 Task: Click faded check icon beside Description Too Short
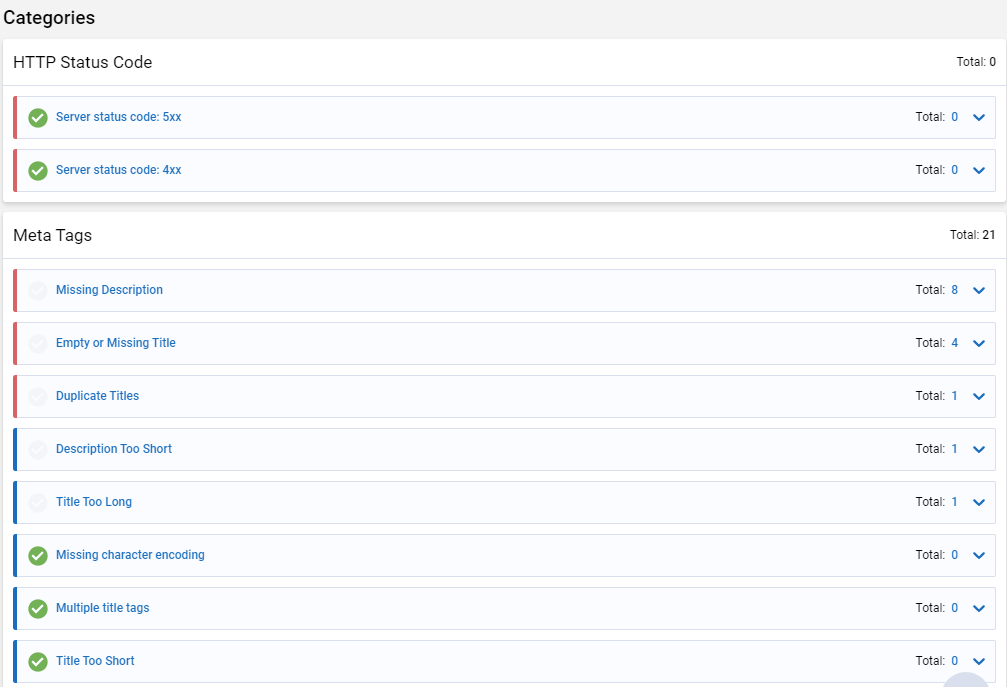click(x=38, y=449)
